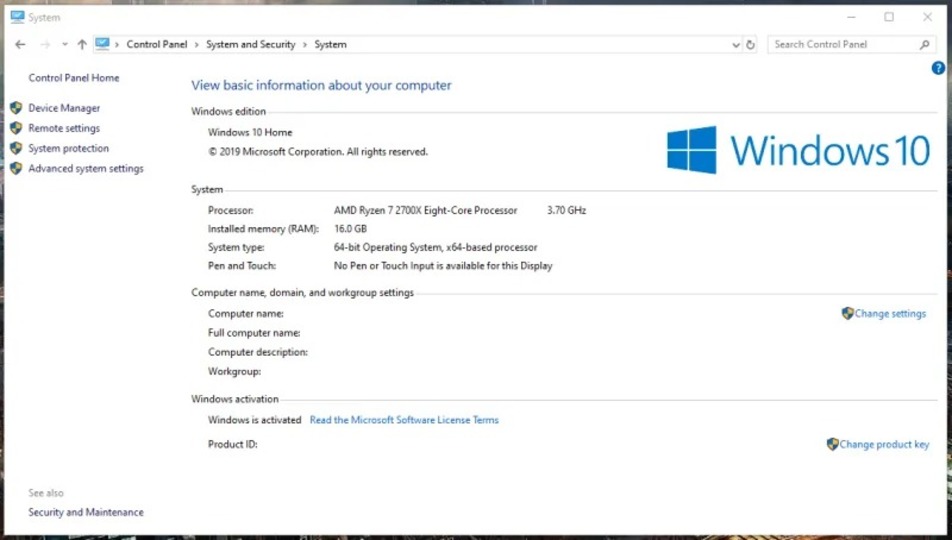
Task: Open Help with the blue question icon
Action: pos(938,68)
